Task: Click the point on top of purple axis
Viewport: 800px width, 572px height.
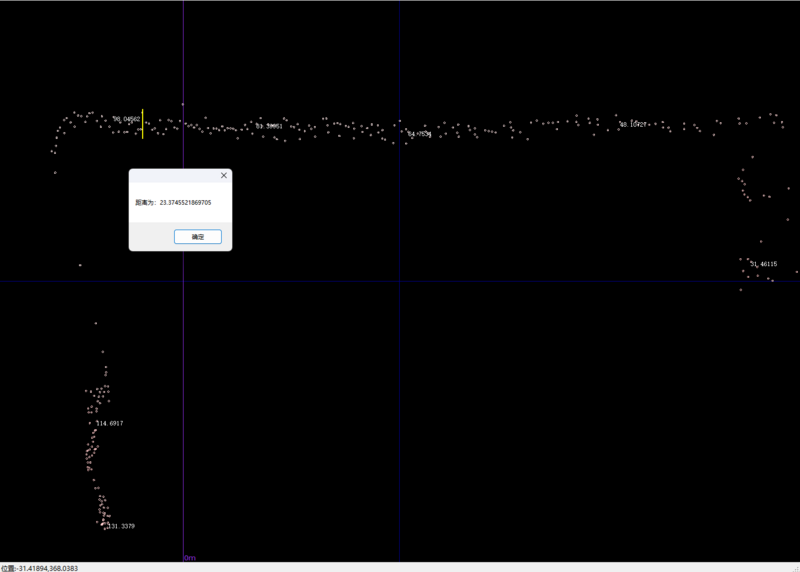Action: 183,103
